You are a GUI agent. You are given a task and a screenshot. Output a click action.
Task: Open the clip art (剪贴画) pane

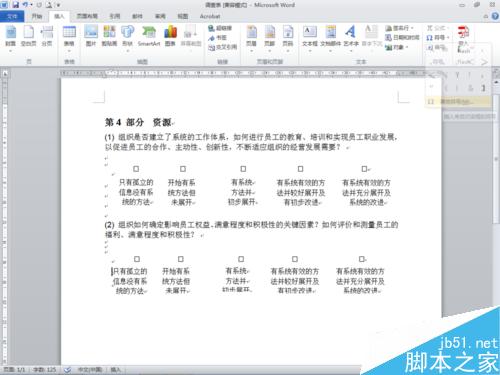(109, 36)
